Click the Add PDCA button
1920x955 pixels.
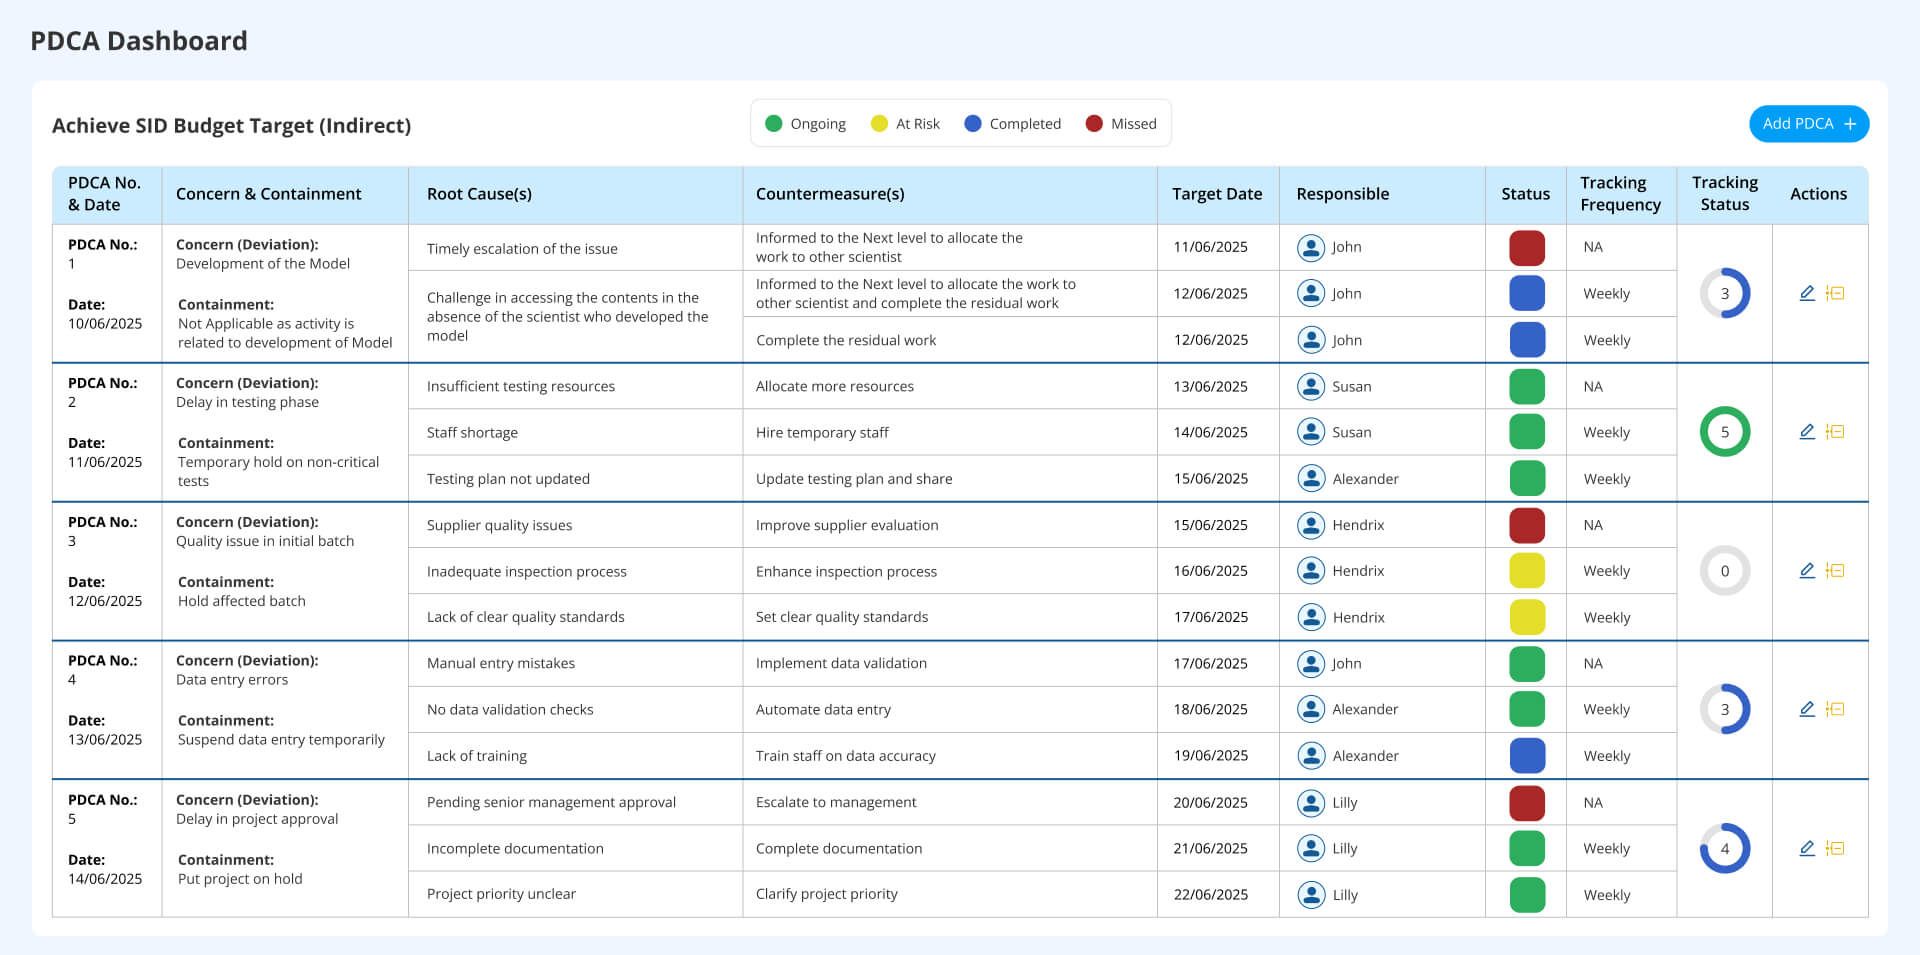1808,124
